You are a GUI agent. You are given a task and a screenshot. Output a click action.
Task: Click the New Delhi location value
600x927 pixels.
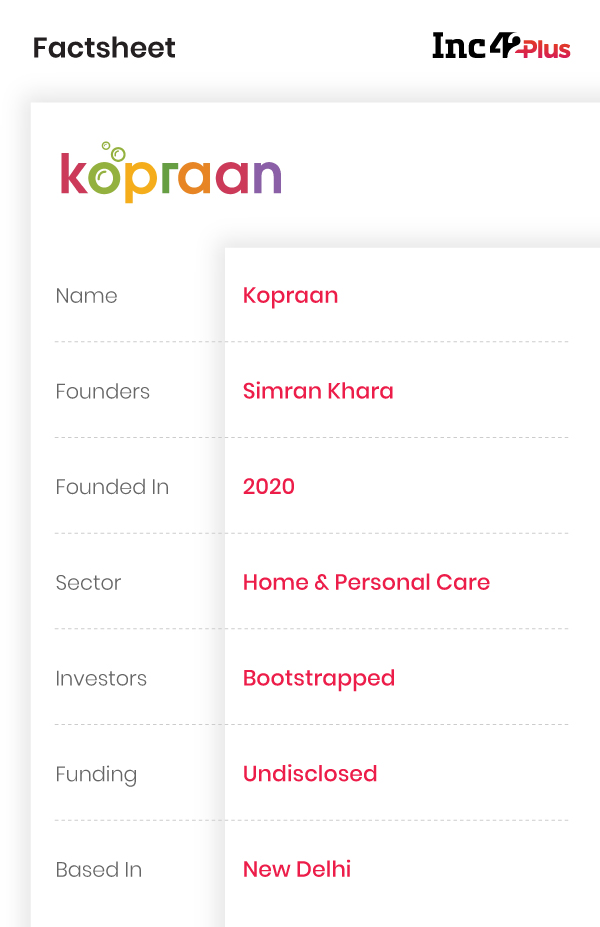point(296,870)
